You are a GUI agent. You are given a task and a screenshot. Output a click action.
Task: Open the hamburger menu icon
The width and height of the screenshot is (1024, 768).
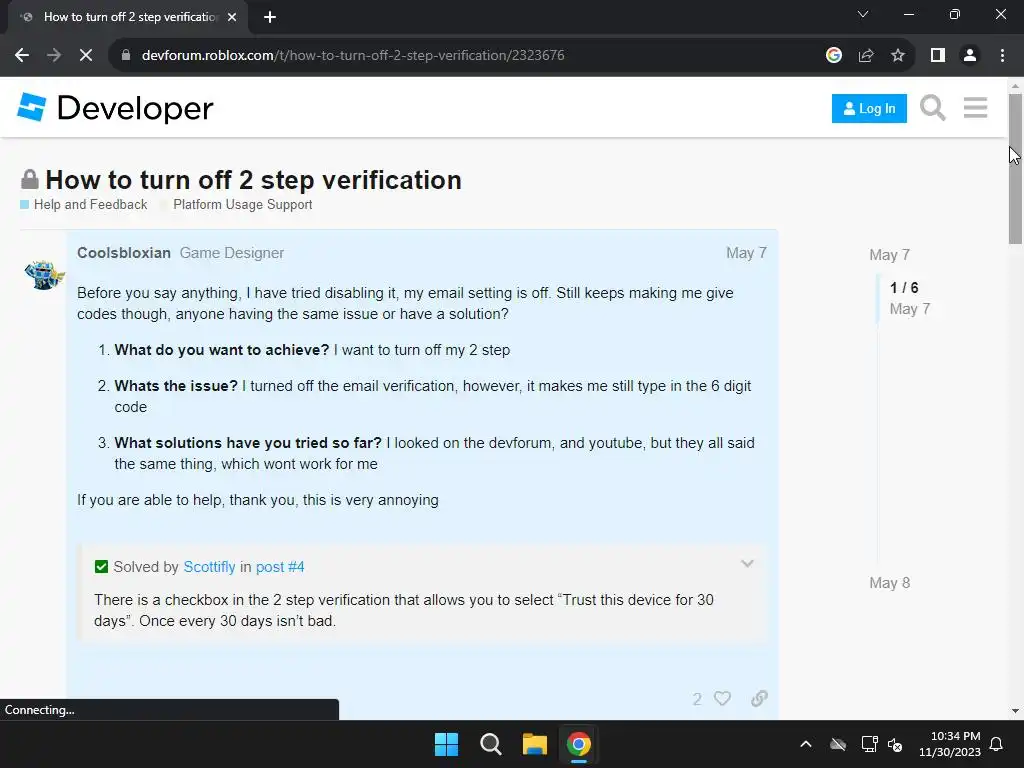pyautogui.click(x=975, y=108)
